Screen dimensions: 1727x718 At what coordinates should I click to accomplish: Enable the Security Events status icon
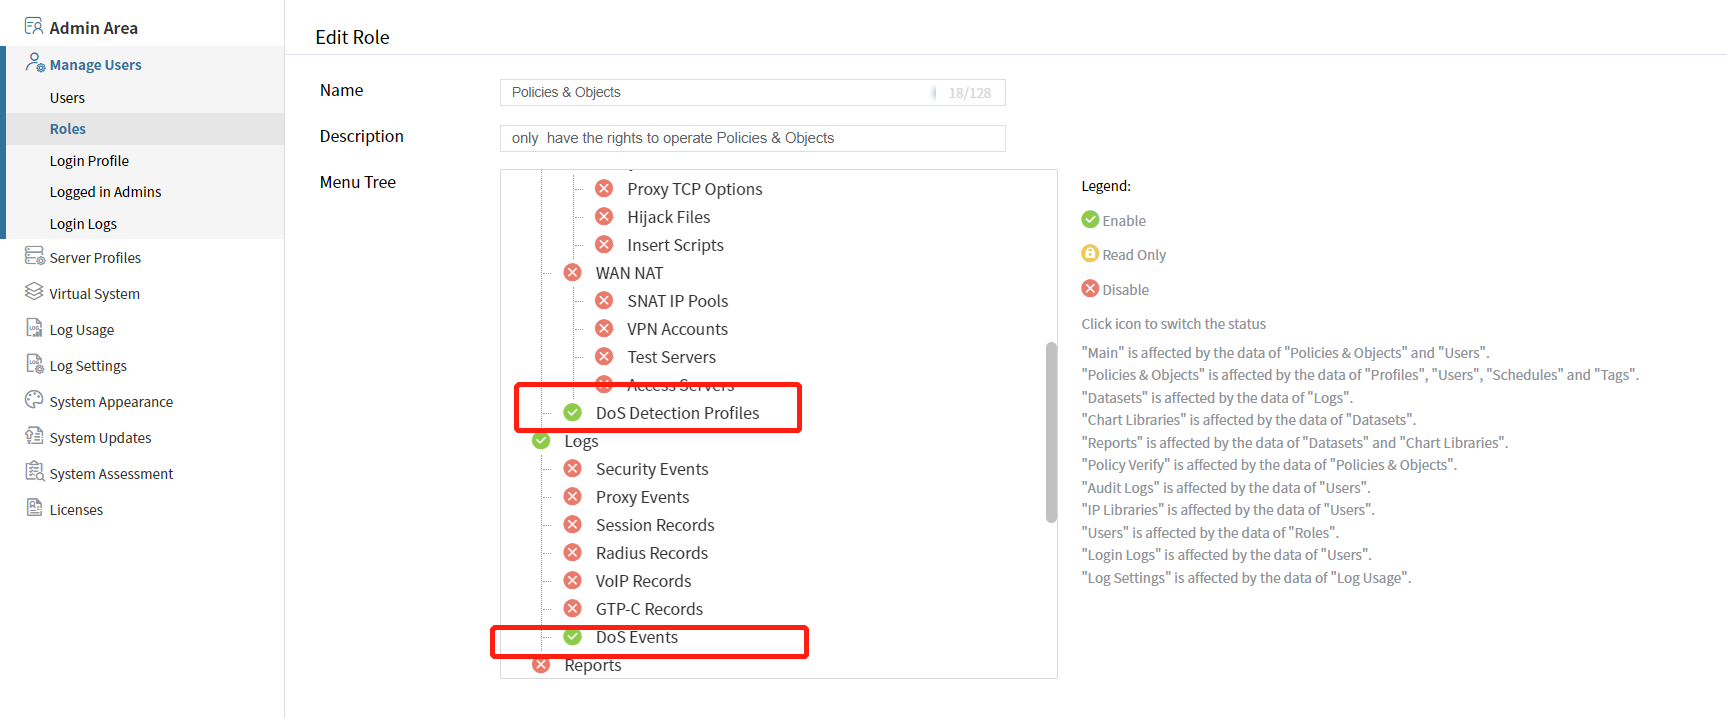(x=573, y=469)
